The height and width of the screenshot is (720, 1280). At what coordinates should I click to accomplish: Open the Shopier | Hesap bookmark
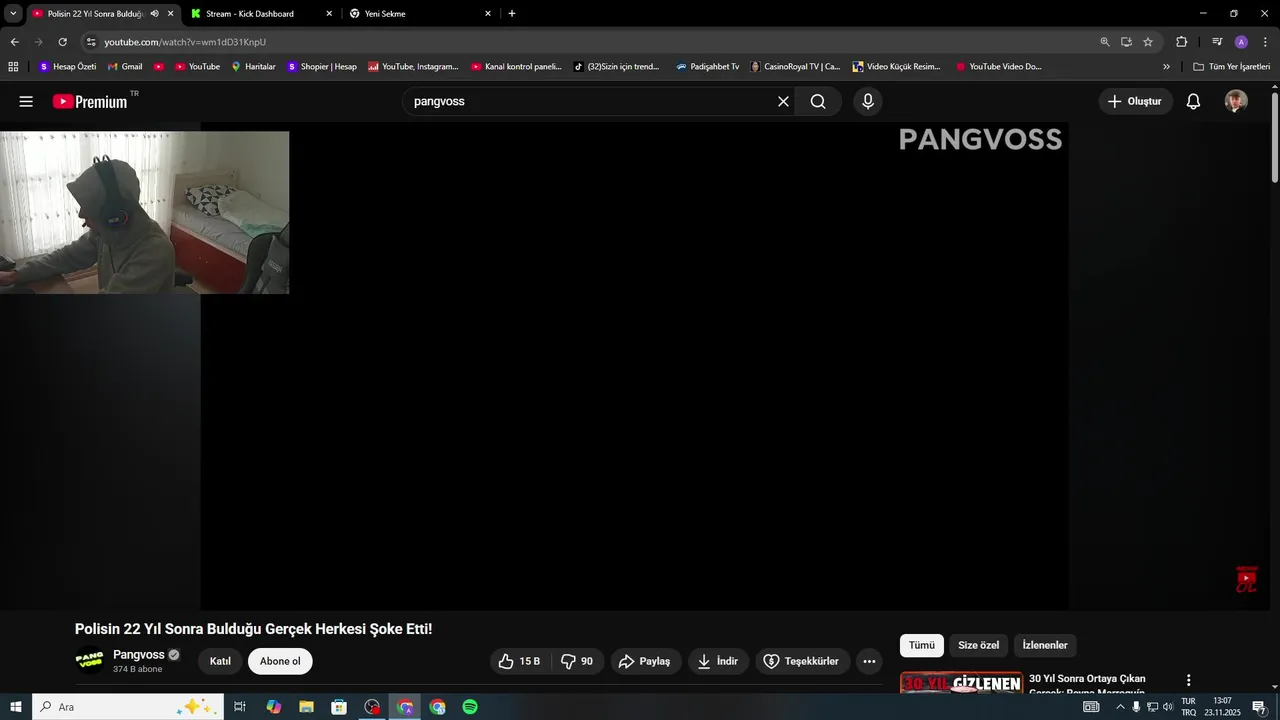(321, 67)
